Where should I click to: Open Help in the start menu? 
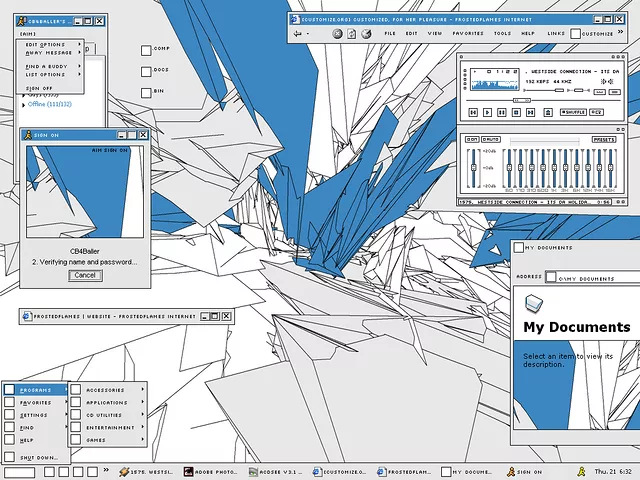point(35,440)
